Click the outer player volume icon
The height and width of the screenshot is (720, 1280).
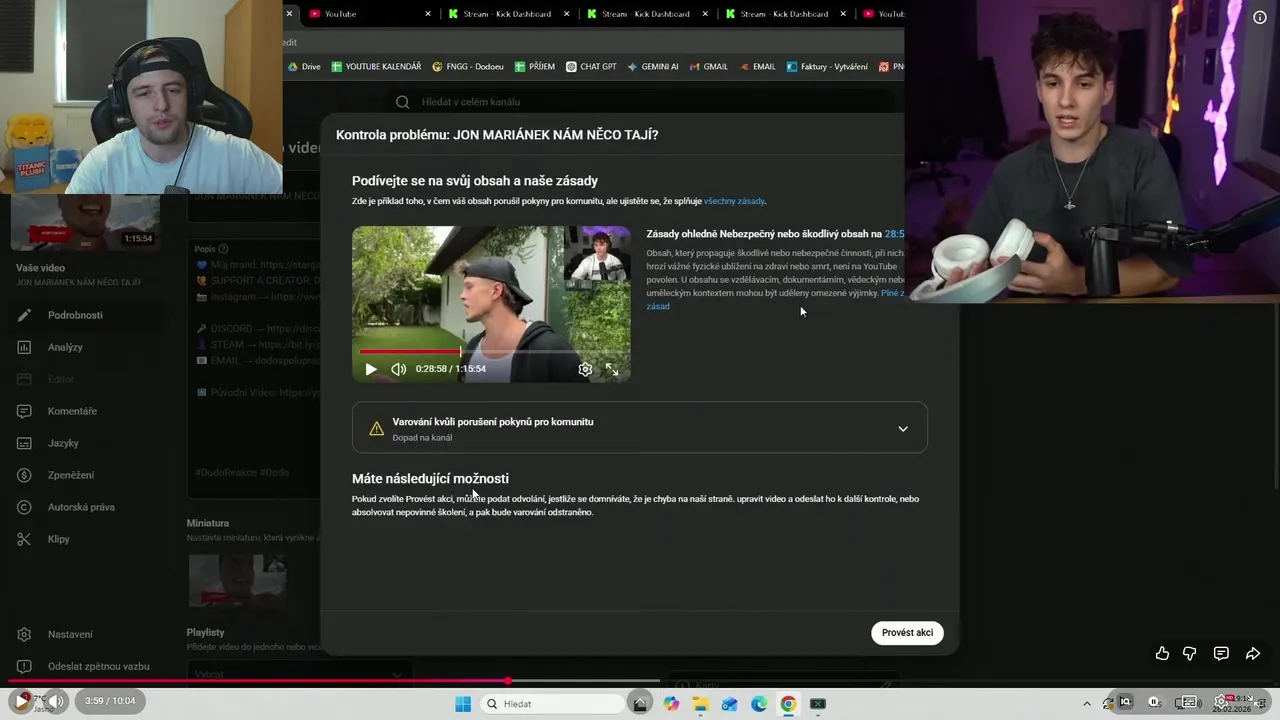coord(55,701)
